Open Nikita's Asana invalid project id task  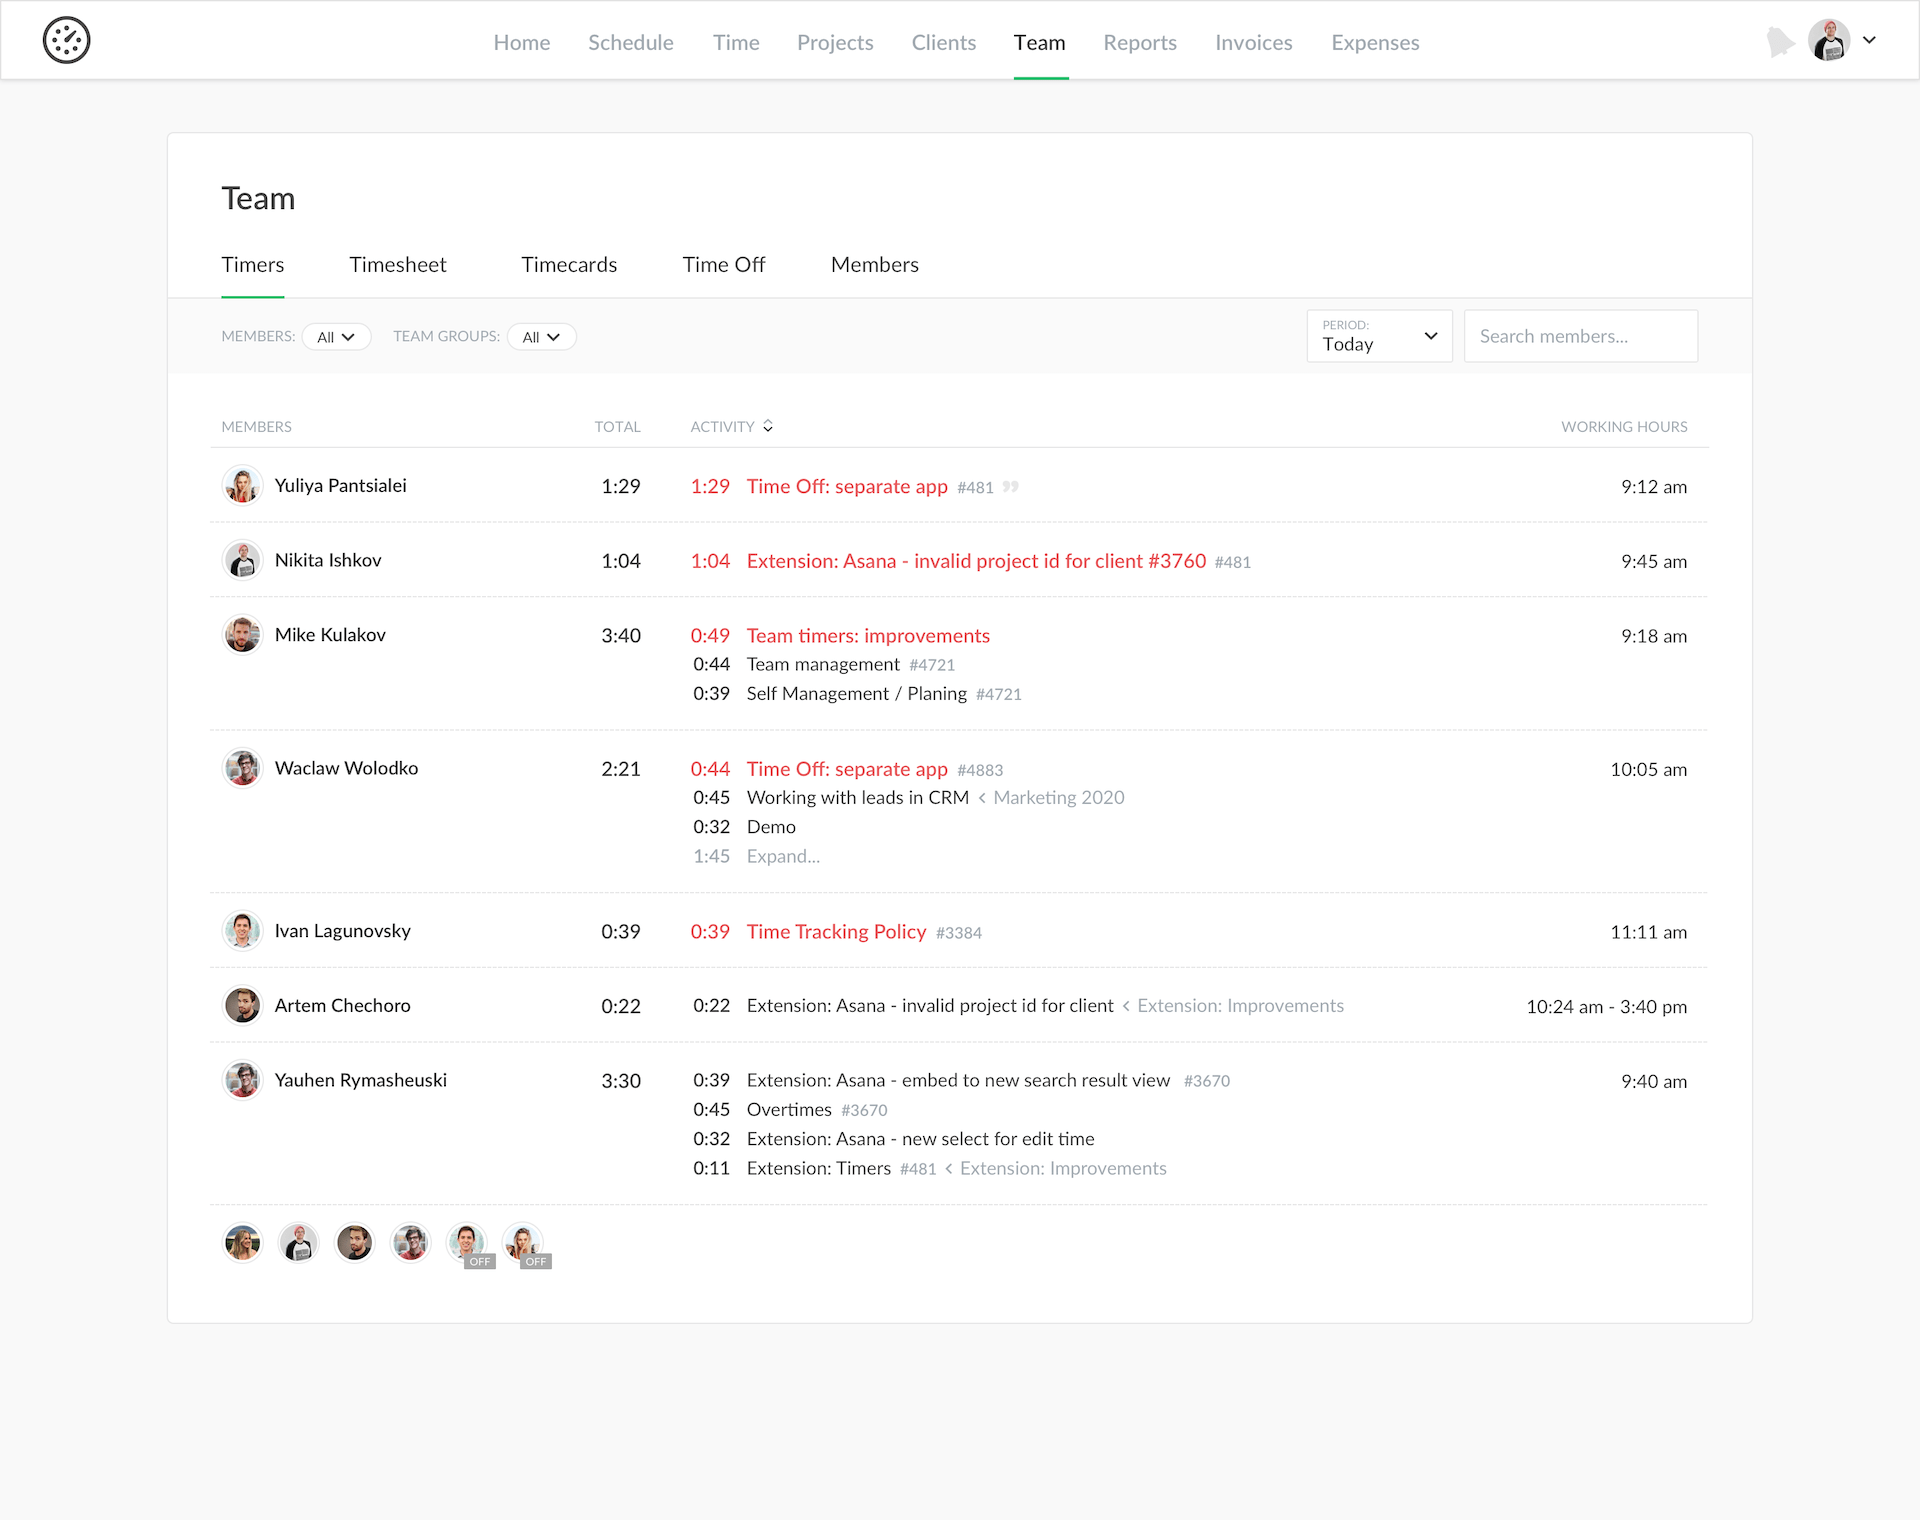[976, 561]
